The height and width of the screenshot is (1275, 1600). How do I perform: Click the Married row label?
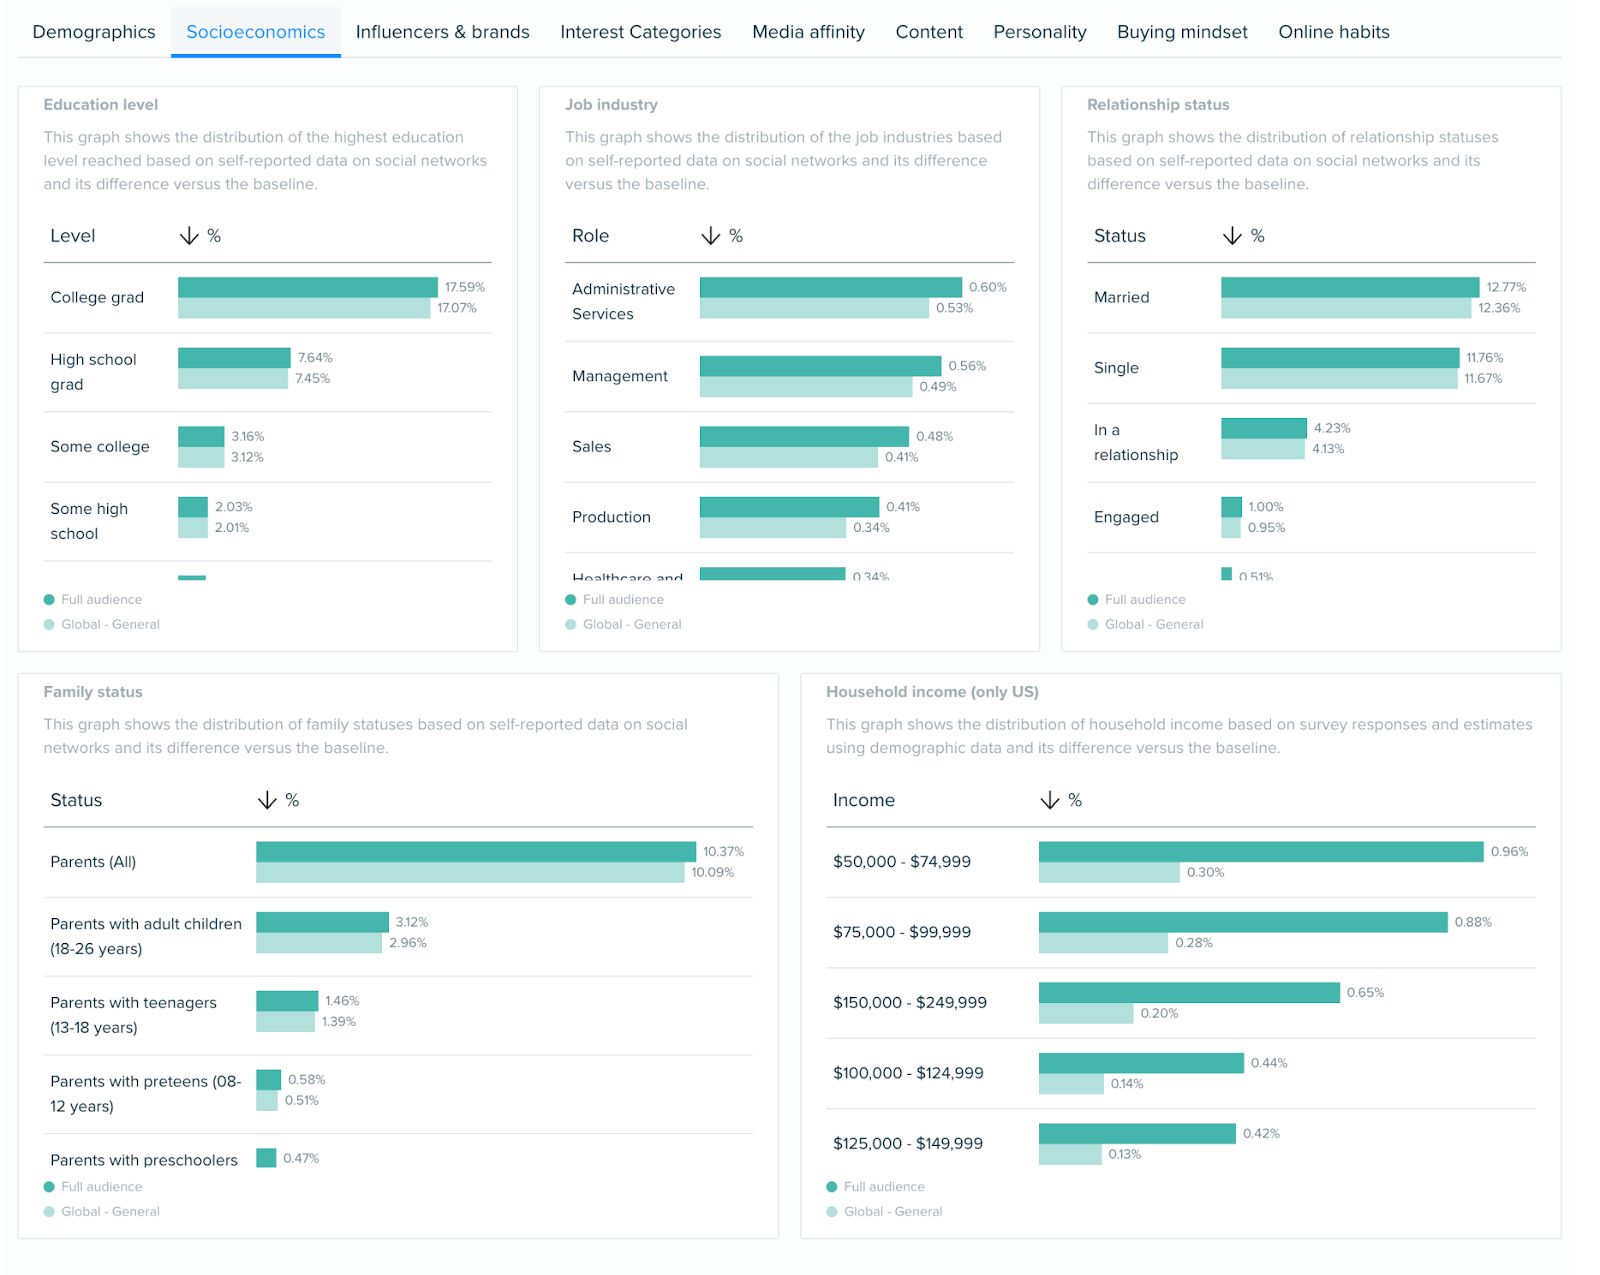point(1121,297)
